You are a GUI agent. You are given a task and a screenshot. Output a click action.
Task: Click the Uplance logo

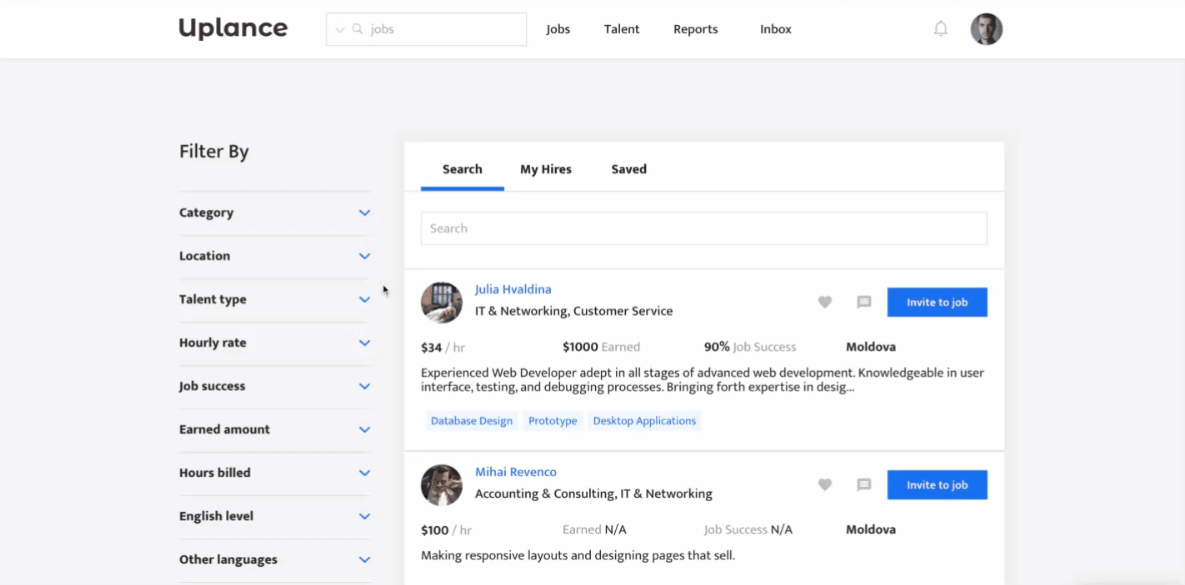click(x=233, y=28)
